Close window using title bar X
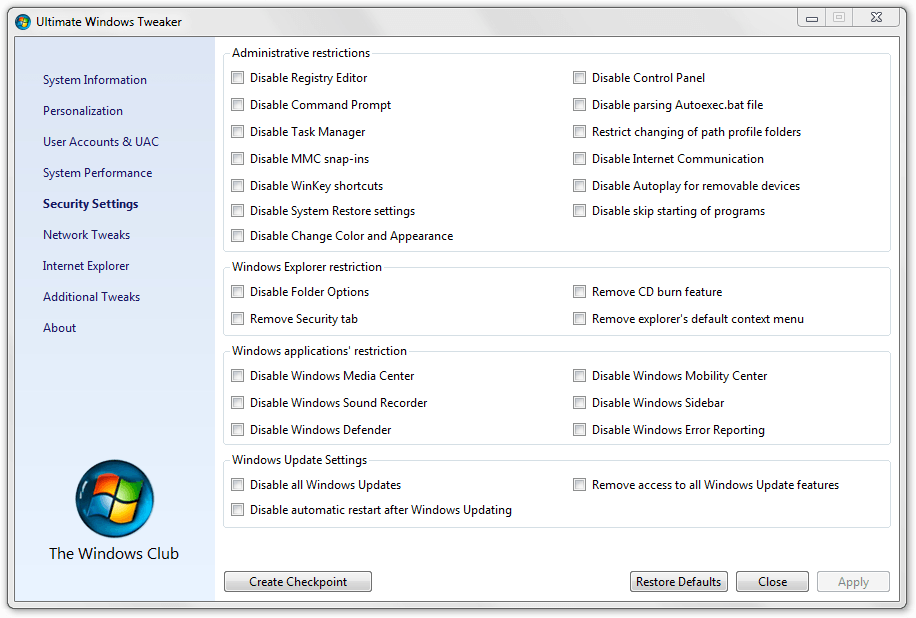This screenshot has width=916, height=618. click(x=876, y=18)
